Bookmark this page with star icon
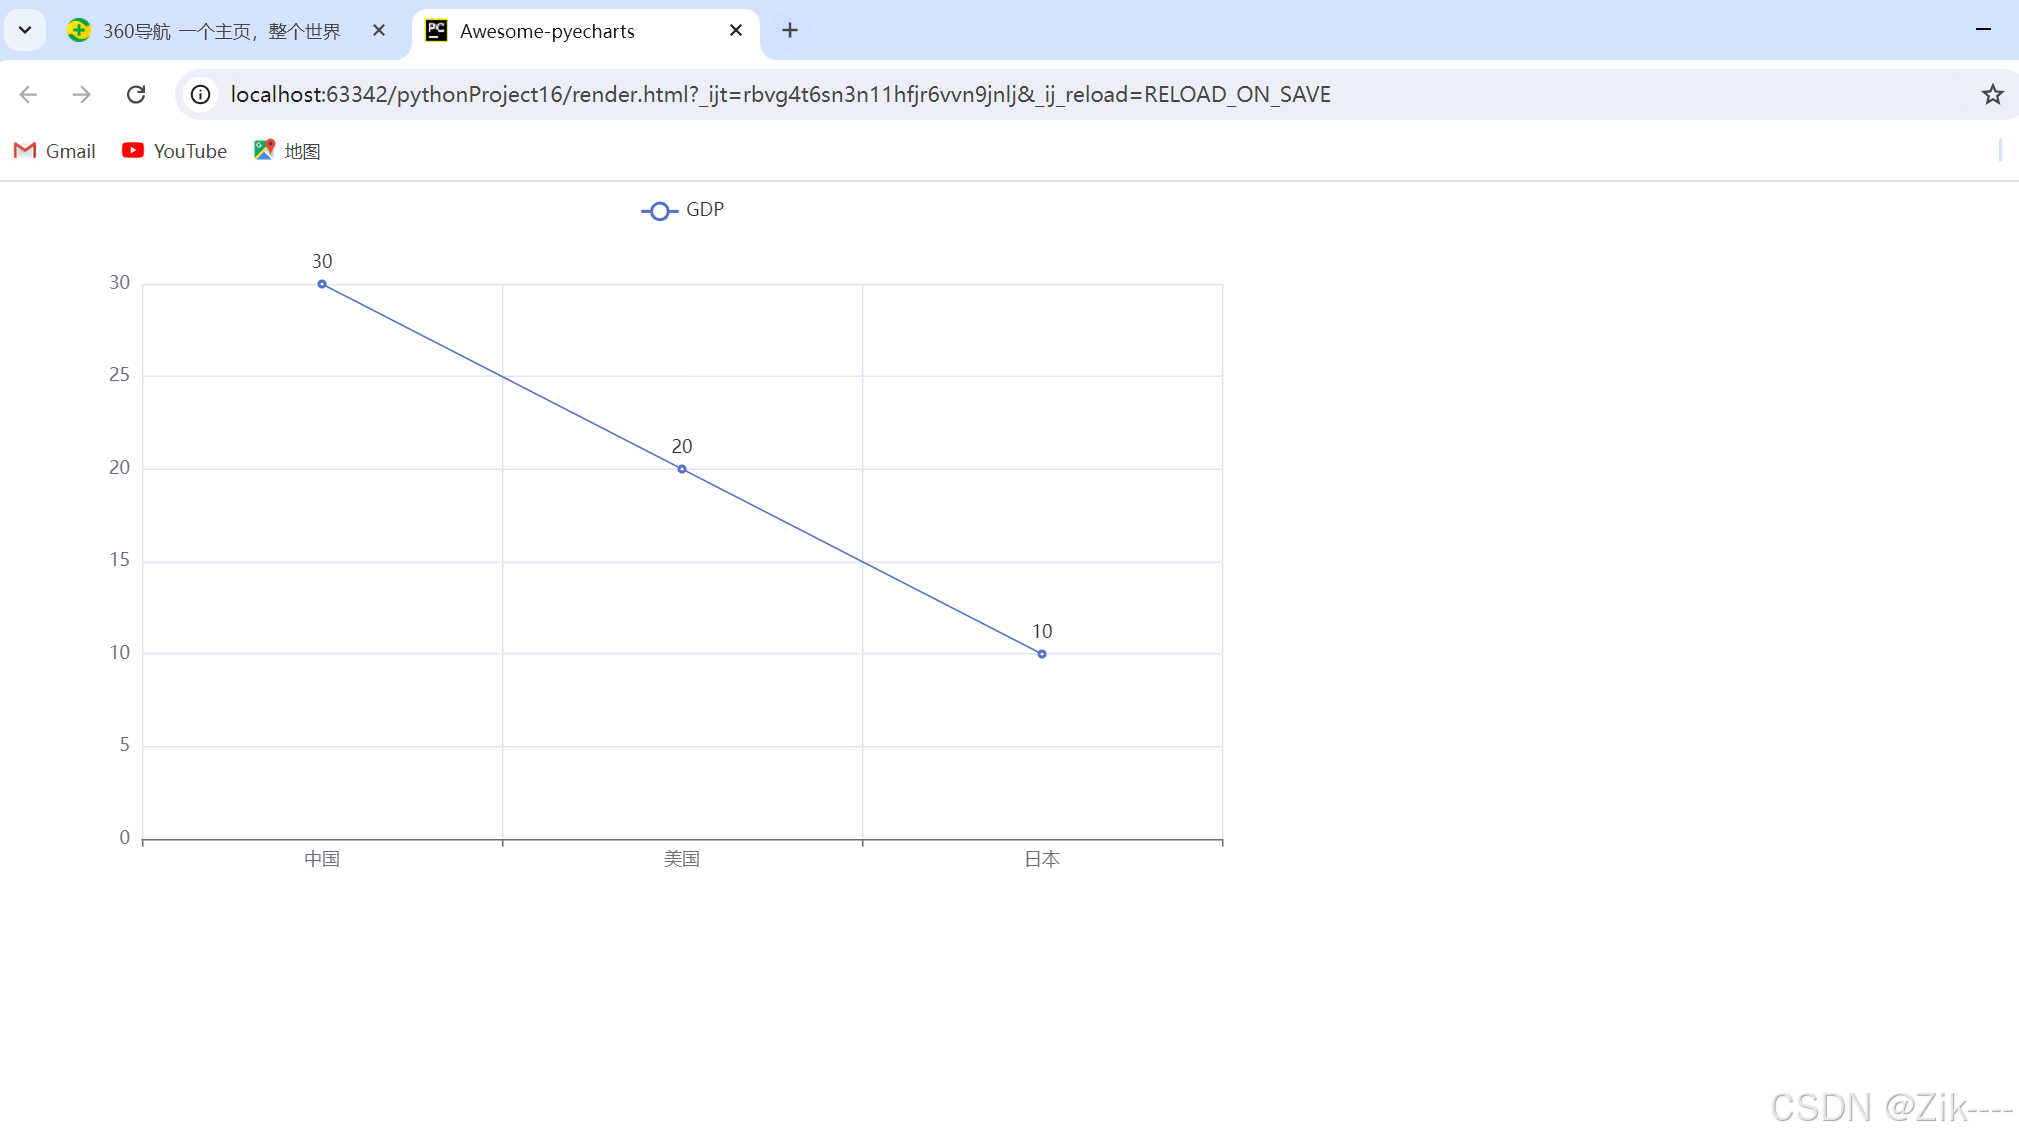Image resolution: width=2019 pixels, height=1142 pixels. point(1992,95)
